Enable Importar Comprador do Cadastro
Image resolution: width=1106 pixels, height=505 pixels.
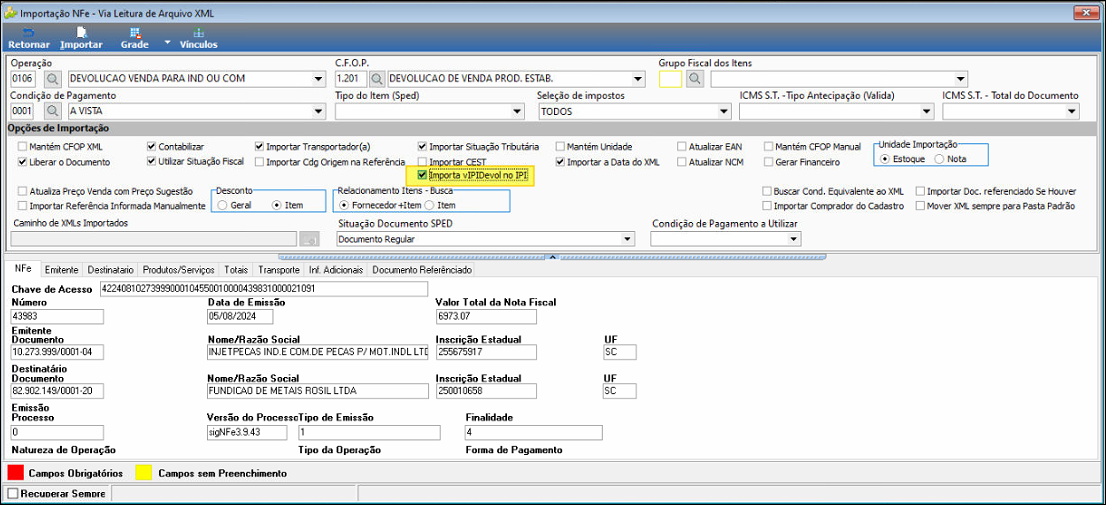coord(767,206)
